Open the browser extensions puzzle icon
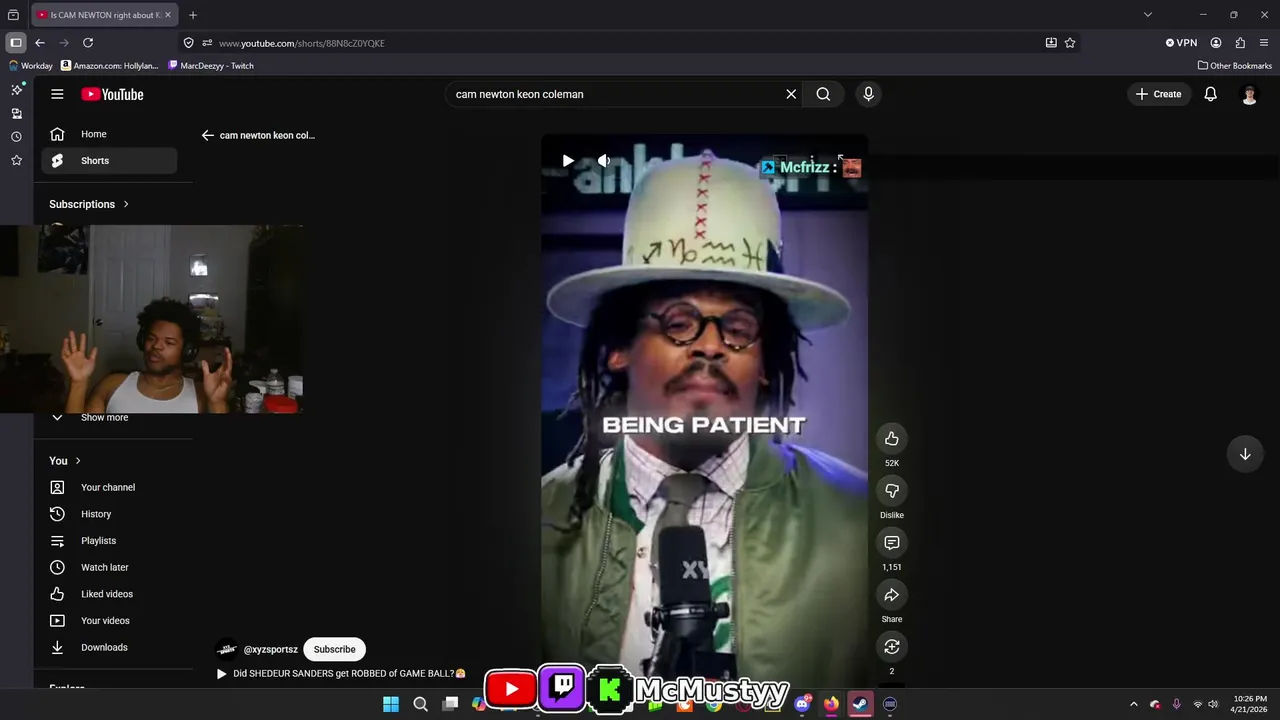Viewport: 1280px width, 720px height. [1240, 43]
